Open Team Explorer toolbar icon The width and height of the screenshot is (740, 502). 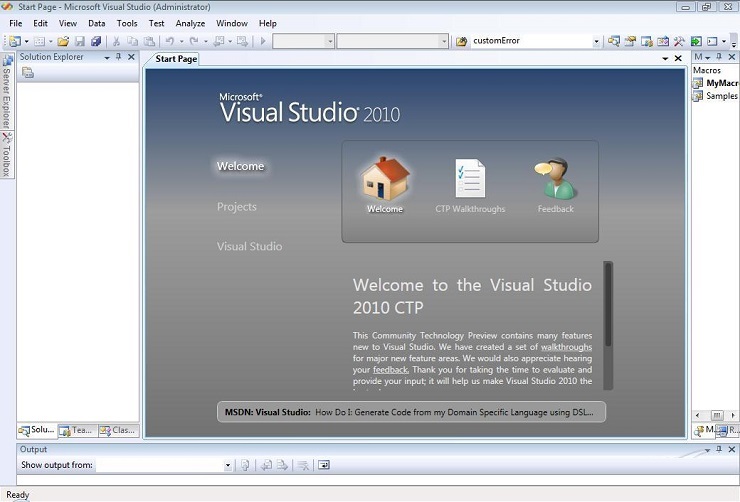coord(647,41)
